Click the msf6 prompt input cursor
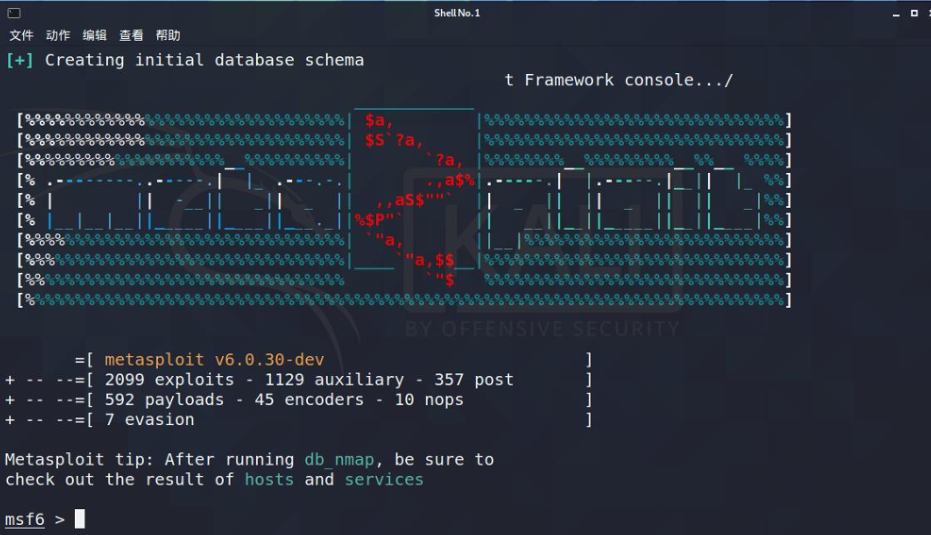The width and height of the screenshot is (931, 535). tap(80, 518)
